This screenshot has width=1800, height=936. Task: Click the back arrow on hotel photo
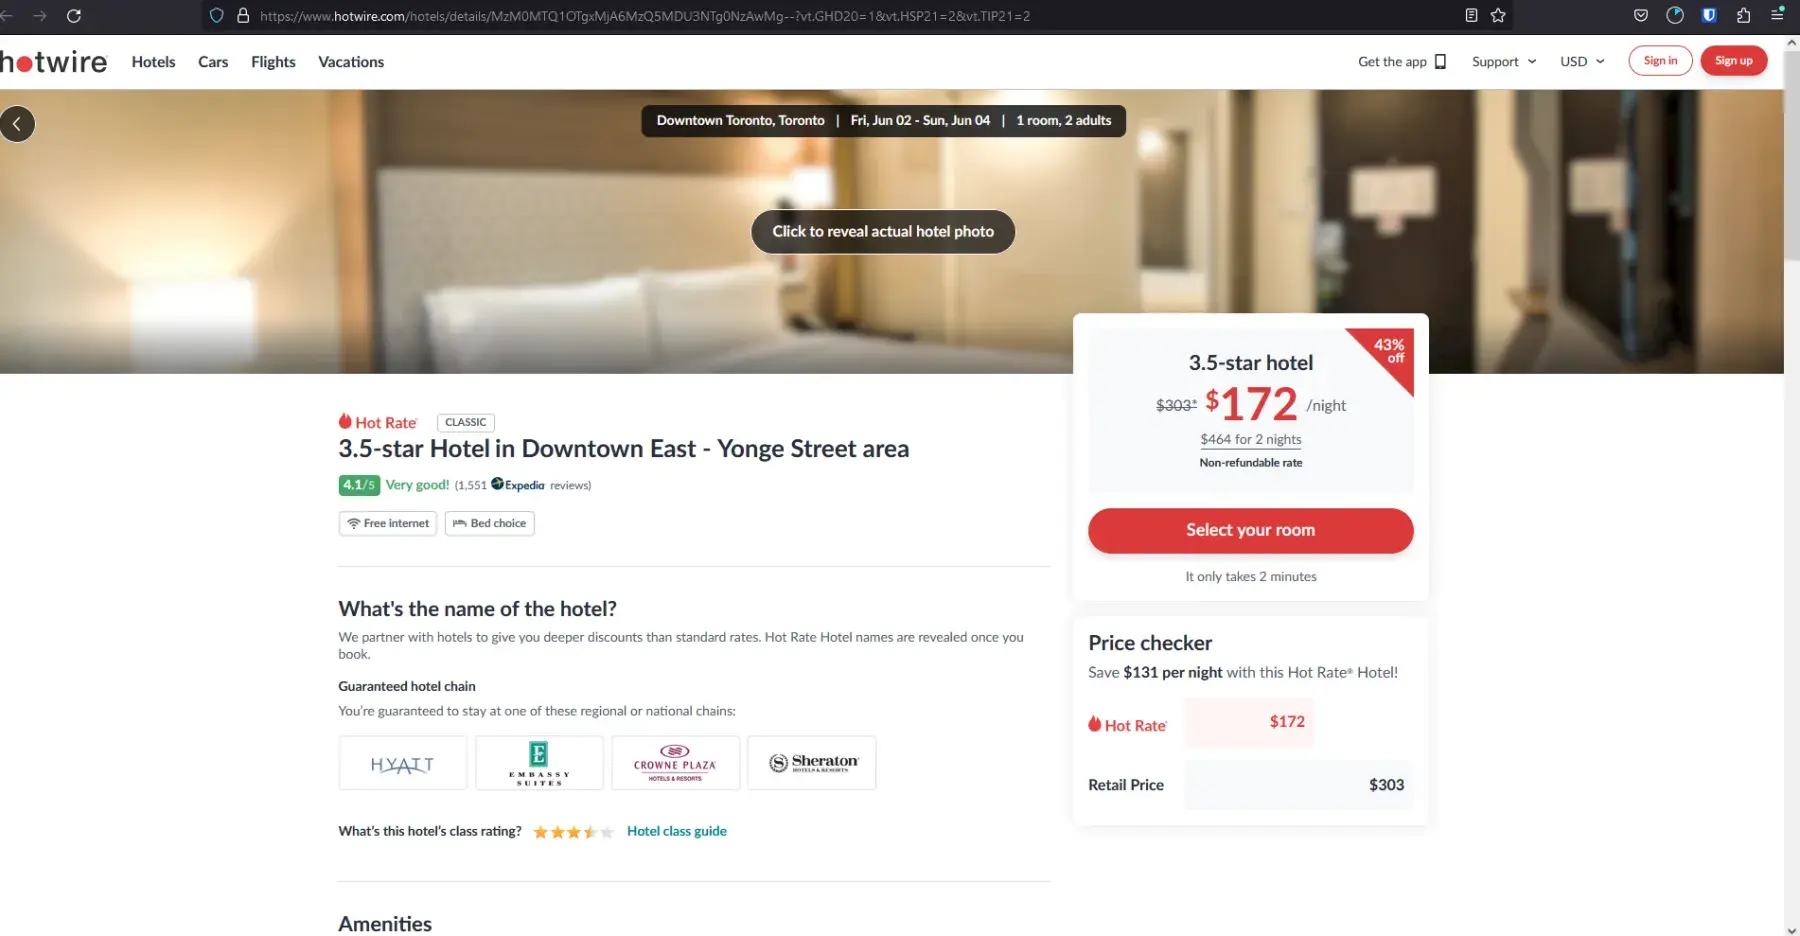pos(17,124)
